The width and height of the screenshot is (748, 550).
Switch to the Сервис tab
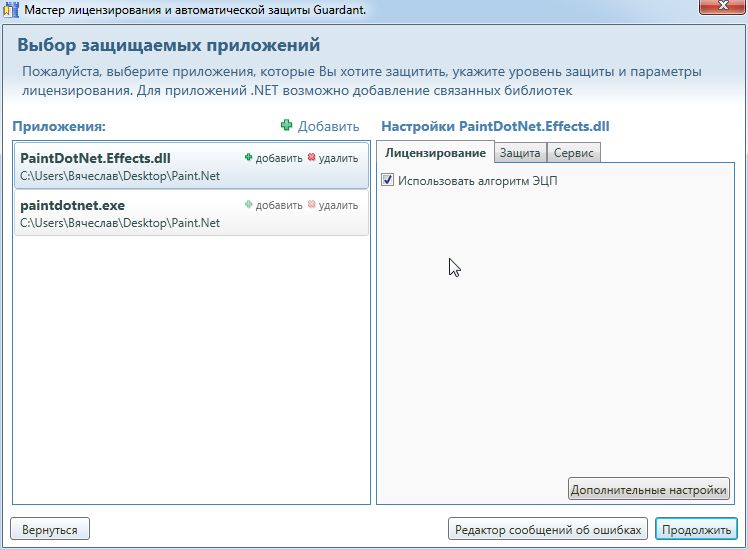[x=574, y=153]
